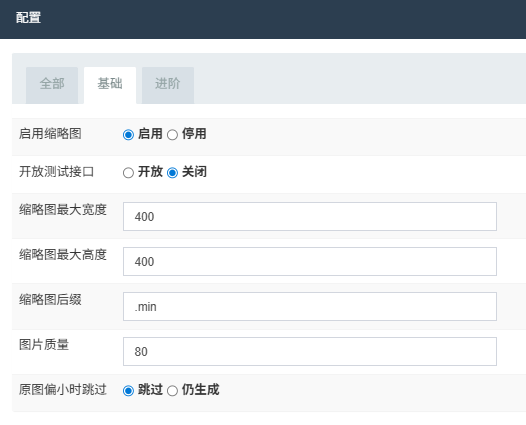
Task: Open the 进阶 tab
Action: tap(168, 85)
